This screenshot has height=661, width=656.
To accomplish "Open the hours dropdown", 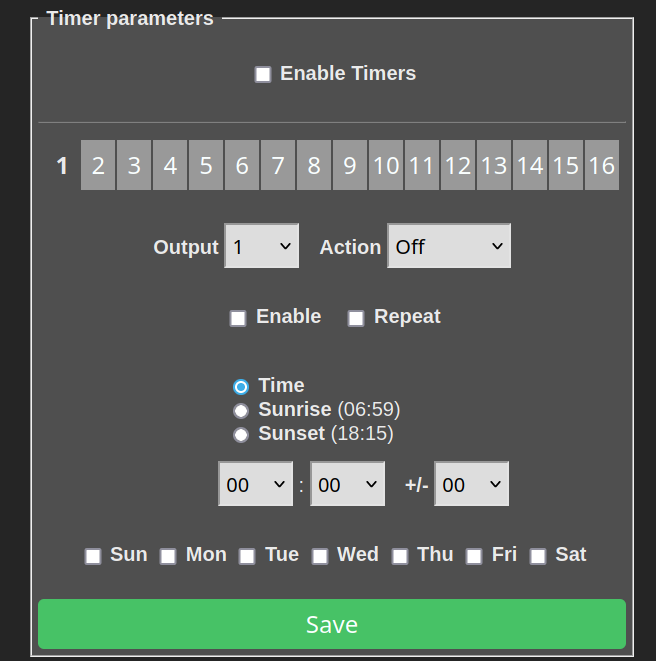I will [x=255, y=484].
